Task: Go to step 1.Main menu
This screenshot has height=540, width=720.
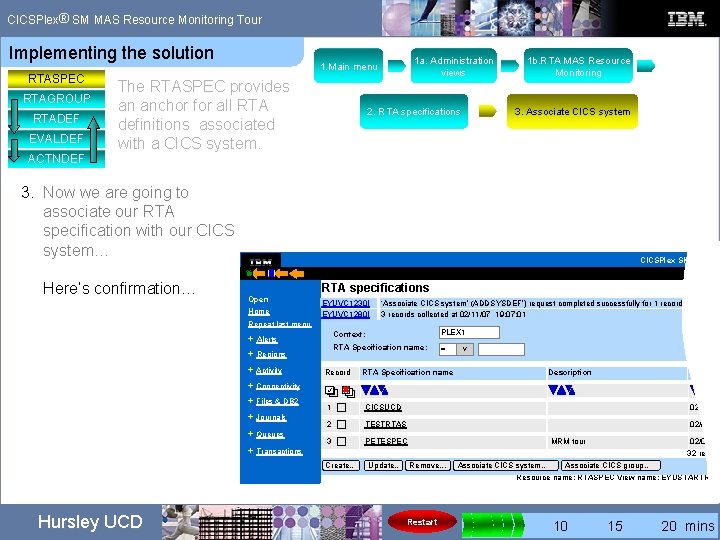Action: (349, 66)
